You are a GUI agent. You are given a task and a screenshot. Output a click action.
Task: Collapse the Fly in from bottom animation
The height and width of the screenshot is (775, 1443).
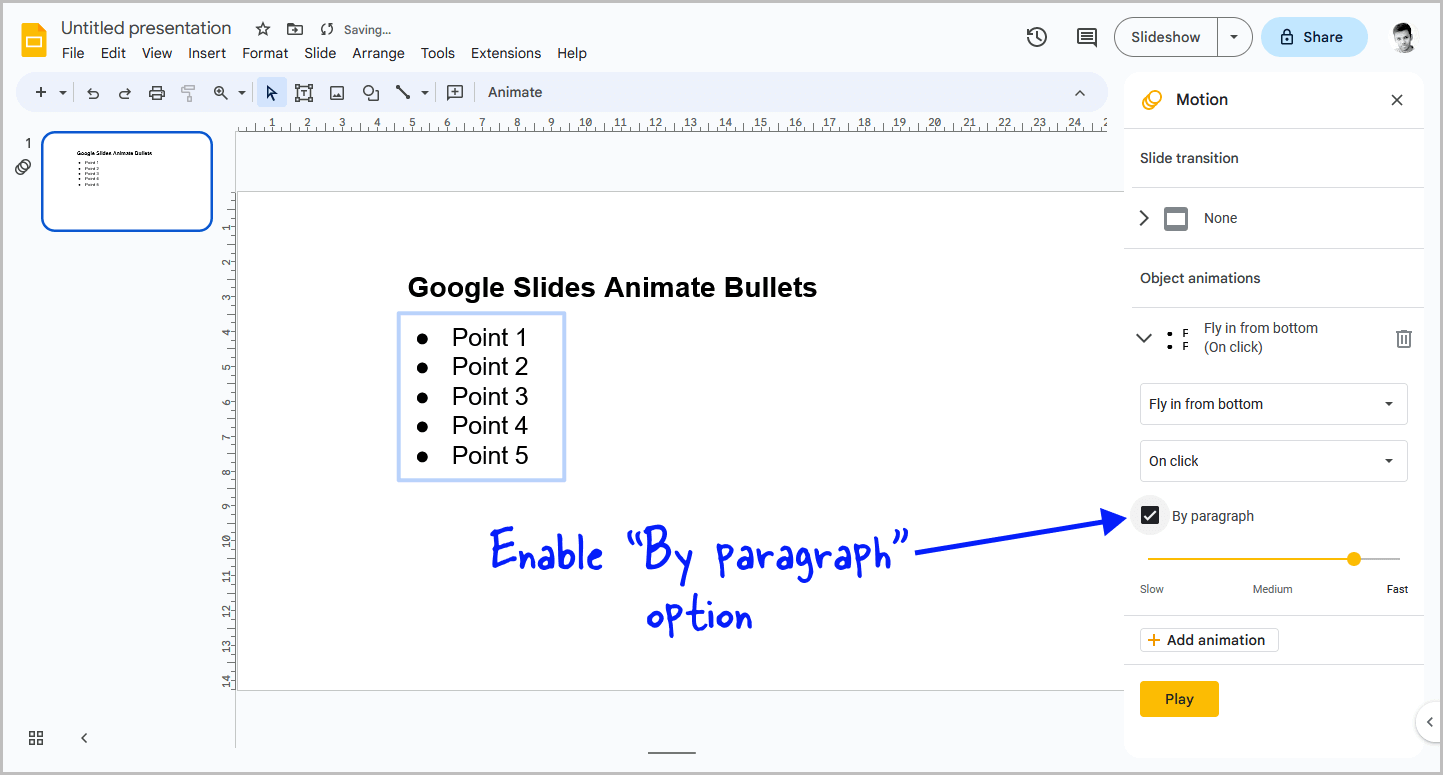coord(1143,338)
